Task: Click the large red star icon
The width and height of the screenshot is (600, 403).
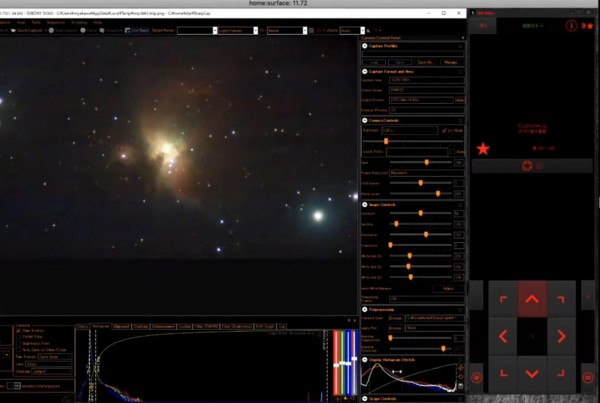Action: [483, 149]
